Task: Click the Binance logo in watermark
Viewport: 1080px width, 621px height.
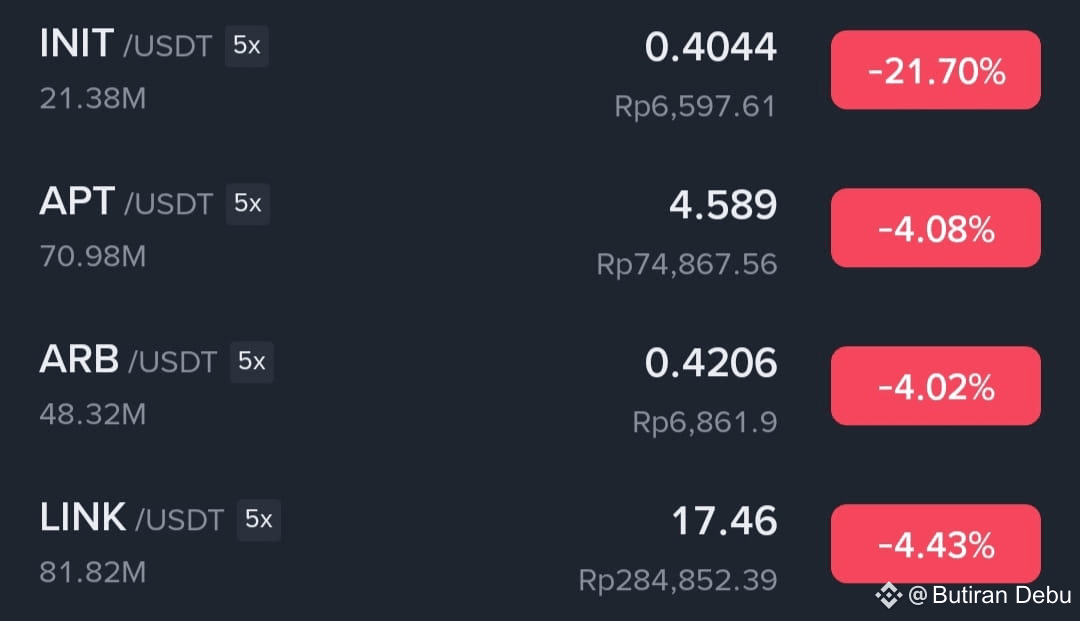Action: [889, 595]
